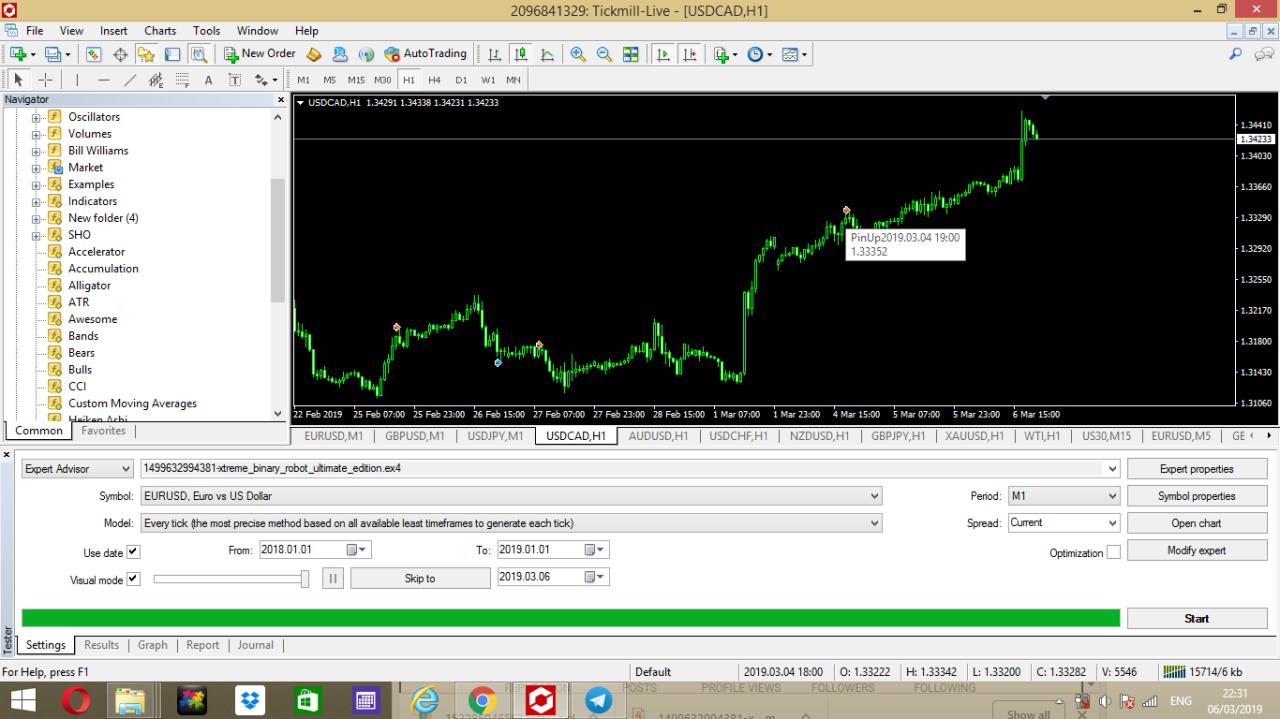The height and width of the screenshot is (719, 1280).
Task: Click the Symbol properties button
Action: point(1197,496)
